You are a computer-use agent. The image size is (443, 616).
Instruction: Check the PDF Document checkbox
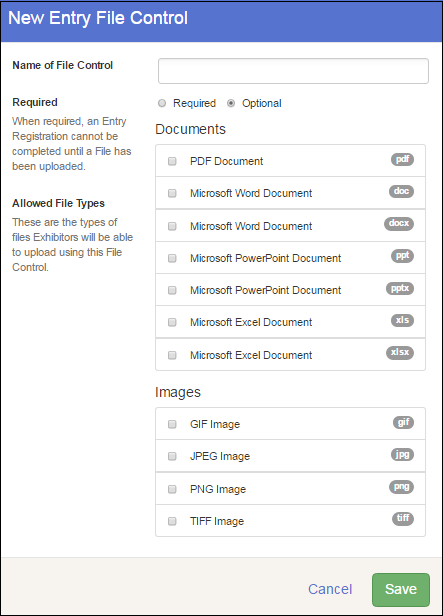[172, 161]
